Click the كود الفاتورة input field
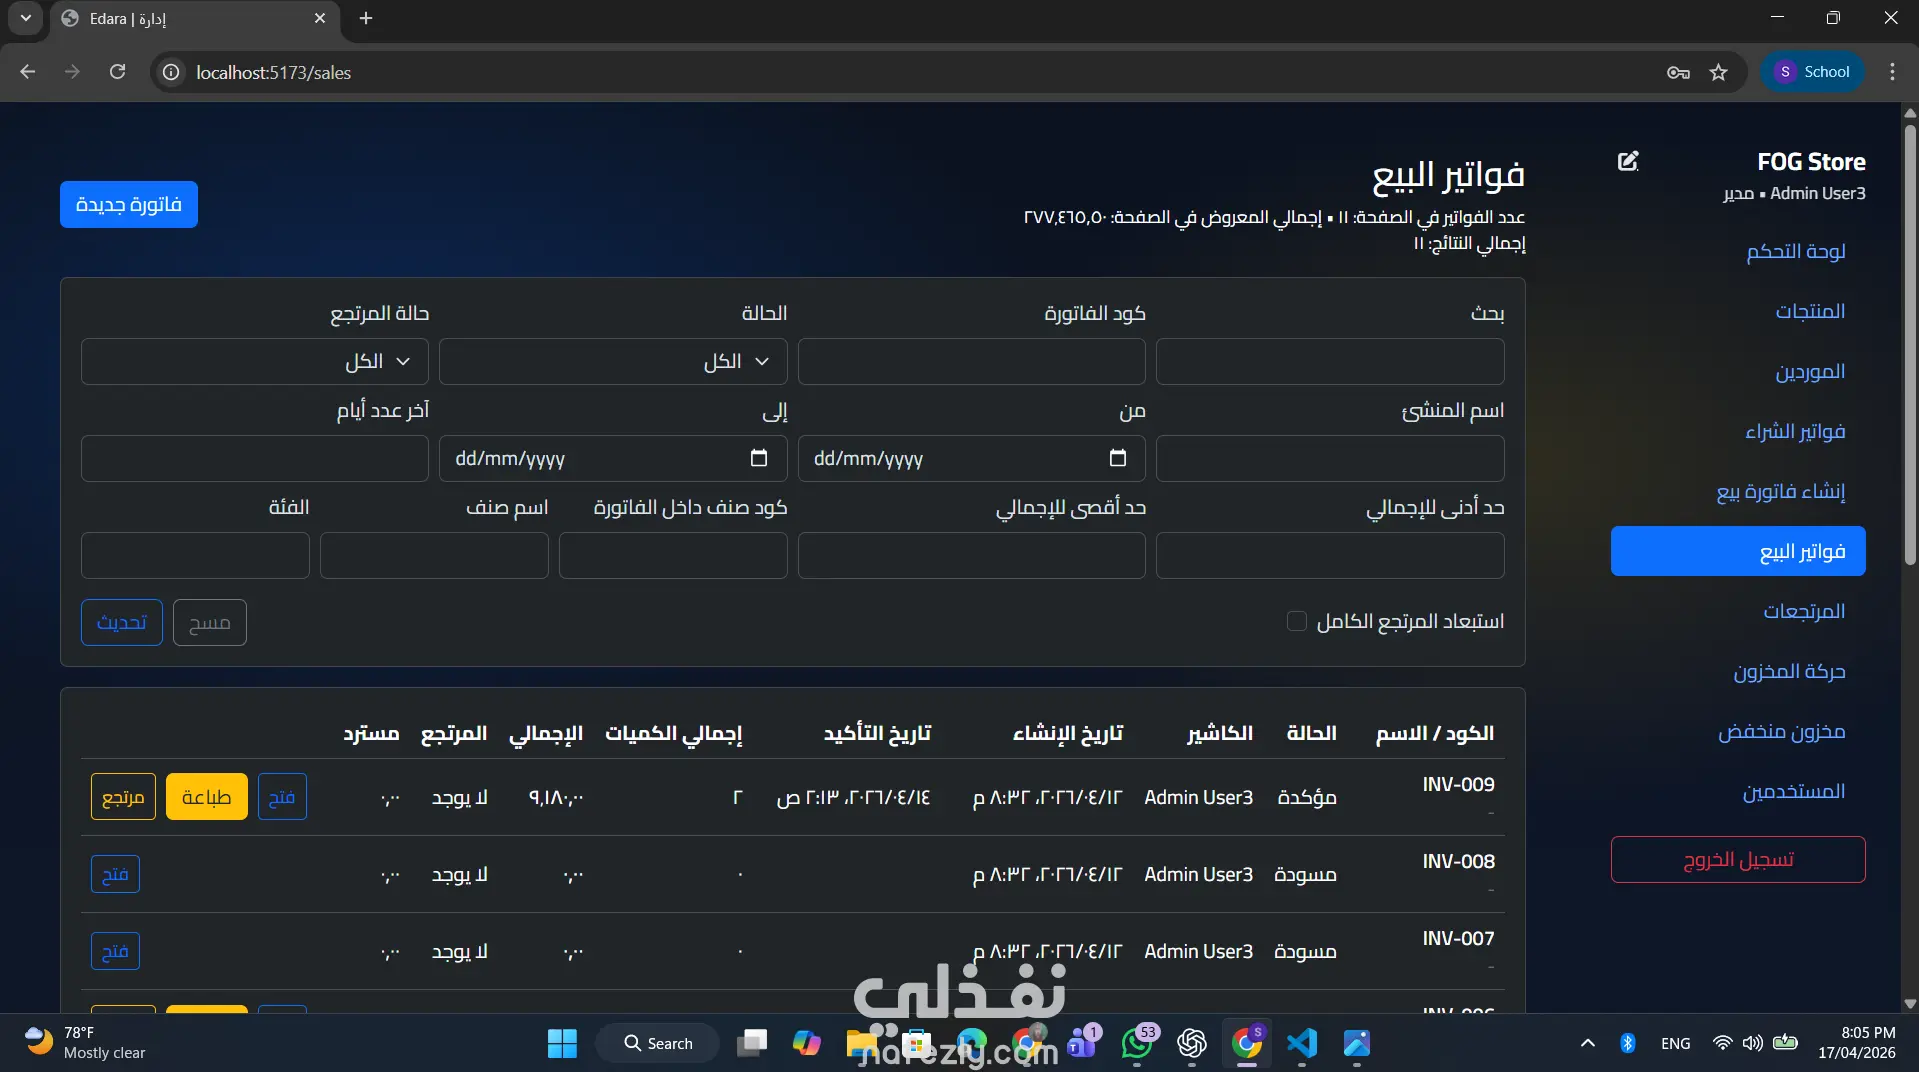Image resolution: width=1919 pixels, height=1072 pixels. coord(972,361)
